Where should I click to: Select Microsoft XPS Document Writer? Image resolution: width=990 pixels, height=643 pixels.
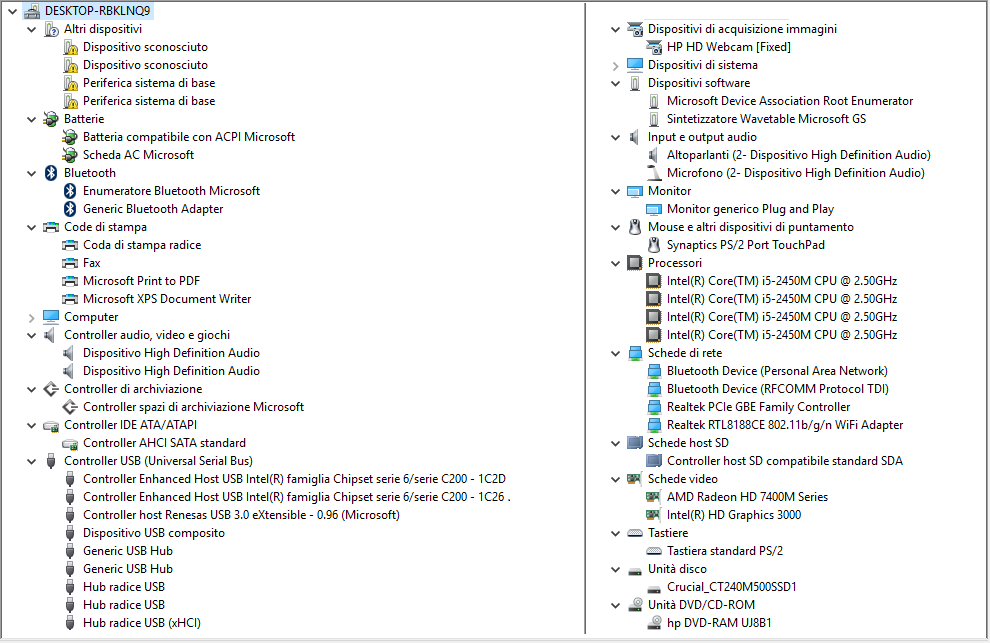(167, 299)
